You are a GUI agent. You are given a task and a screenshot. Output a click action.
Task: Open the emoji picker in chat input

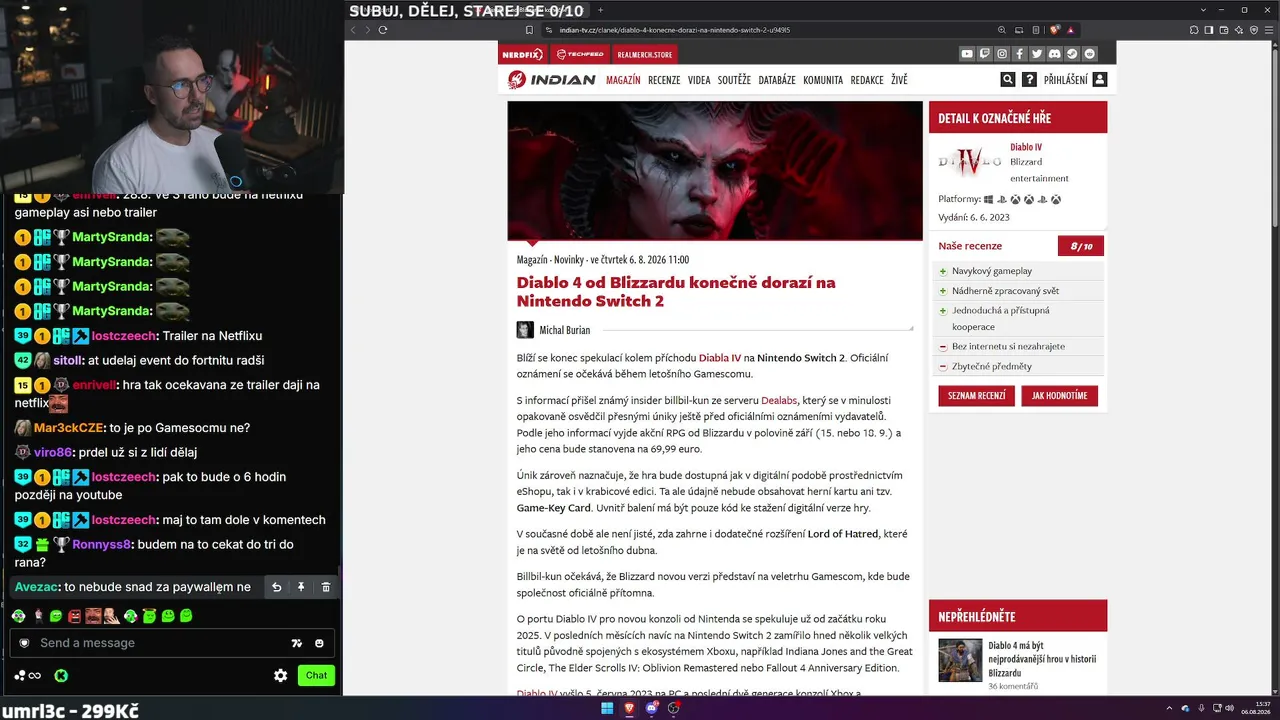pyautogui.click(x=319, y=643)
